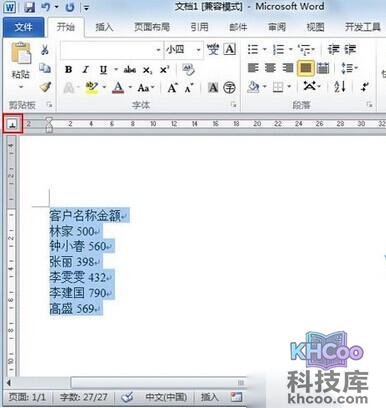The height and width of the screenshot is (408, 386).
Task: Expand shading color dropdown arrow
Action: pos(265,87)
